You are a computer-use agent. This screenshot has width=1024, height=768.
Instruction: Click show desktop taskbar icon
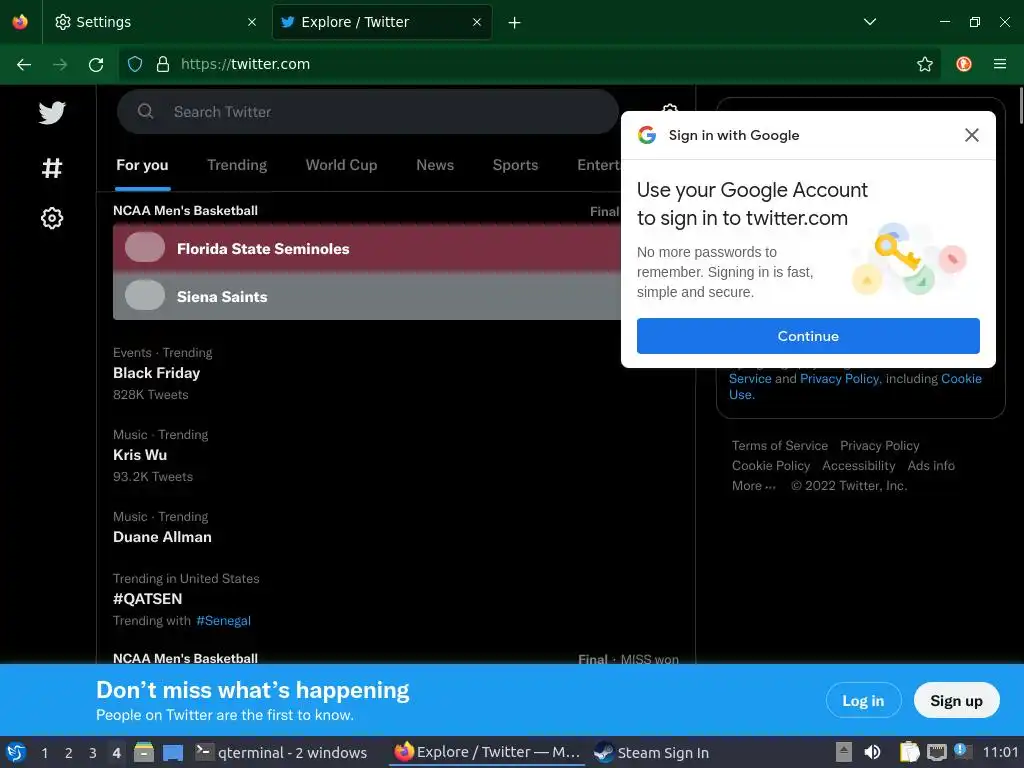(173, 752)
